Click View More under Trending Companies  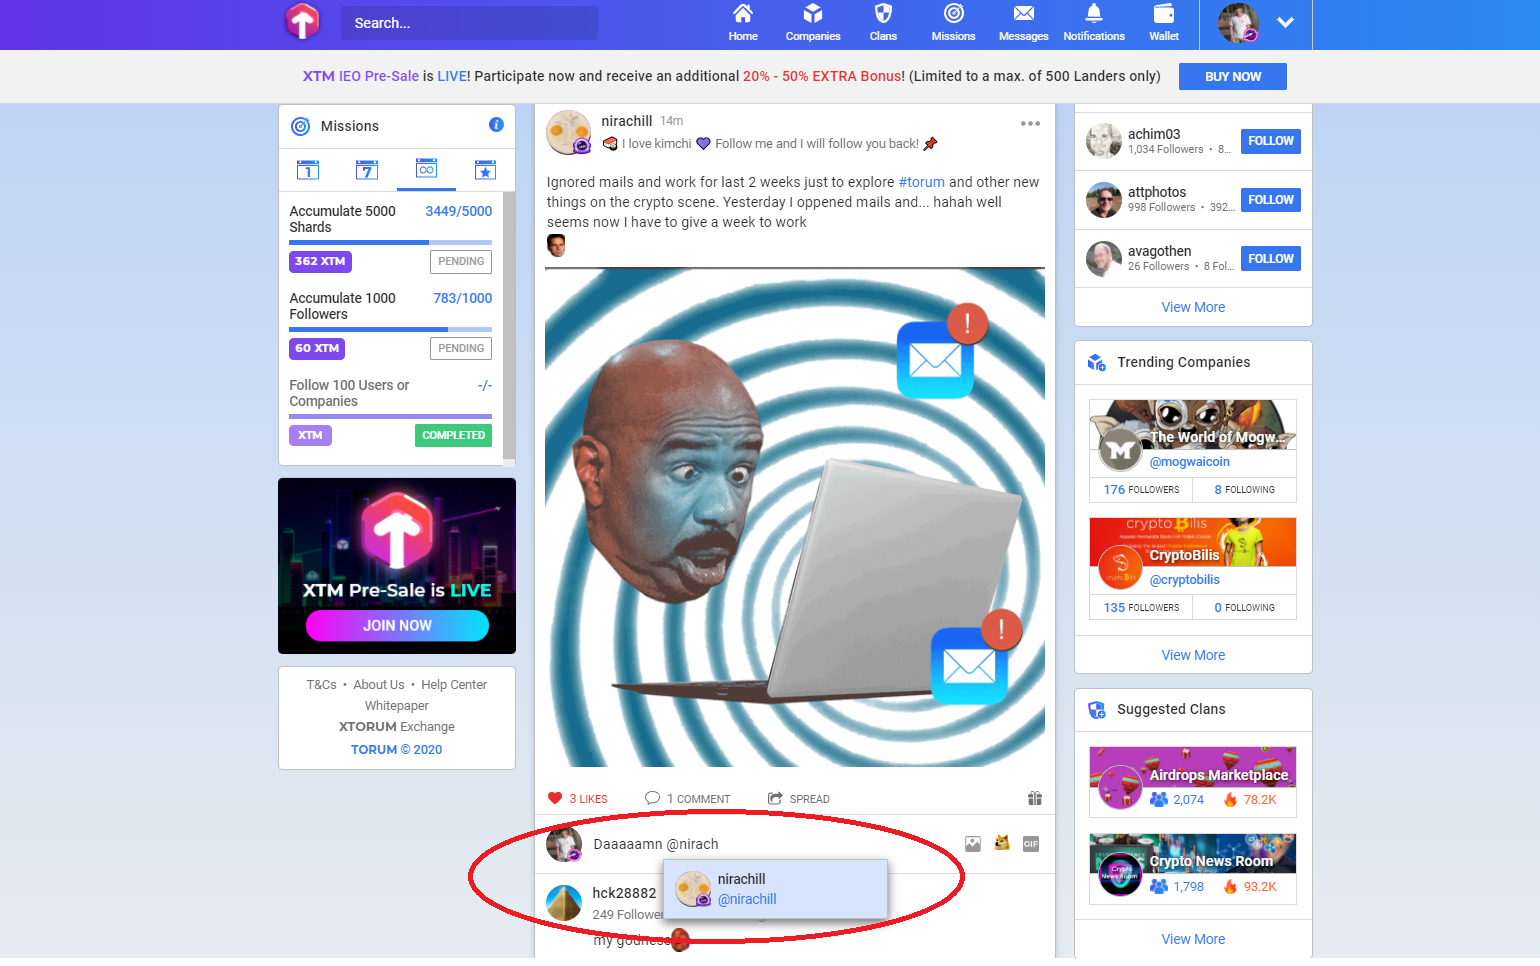(1192, 654)
